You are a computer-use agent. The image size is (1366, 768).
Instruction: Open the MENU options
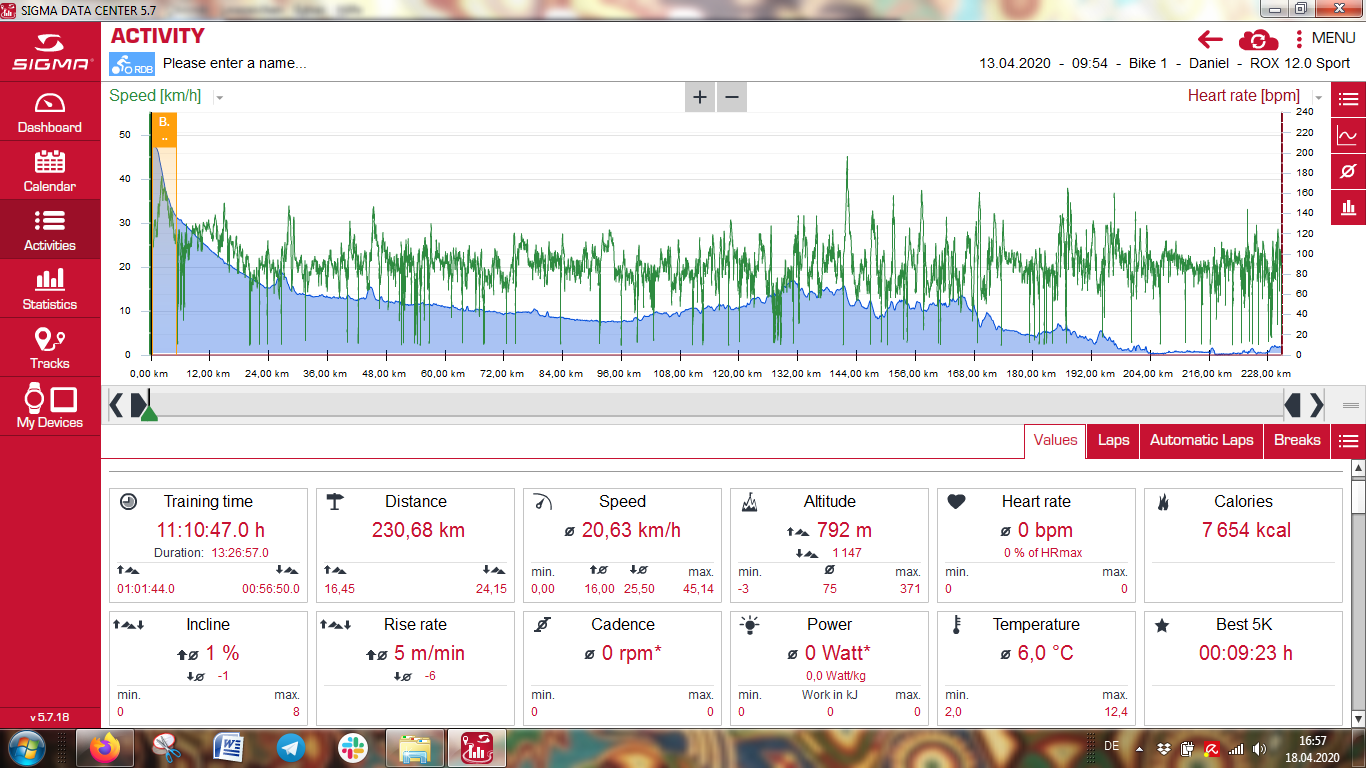(x=1325, y=39)
